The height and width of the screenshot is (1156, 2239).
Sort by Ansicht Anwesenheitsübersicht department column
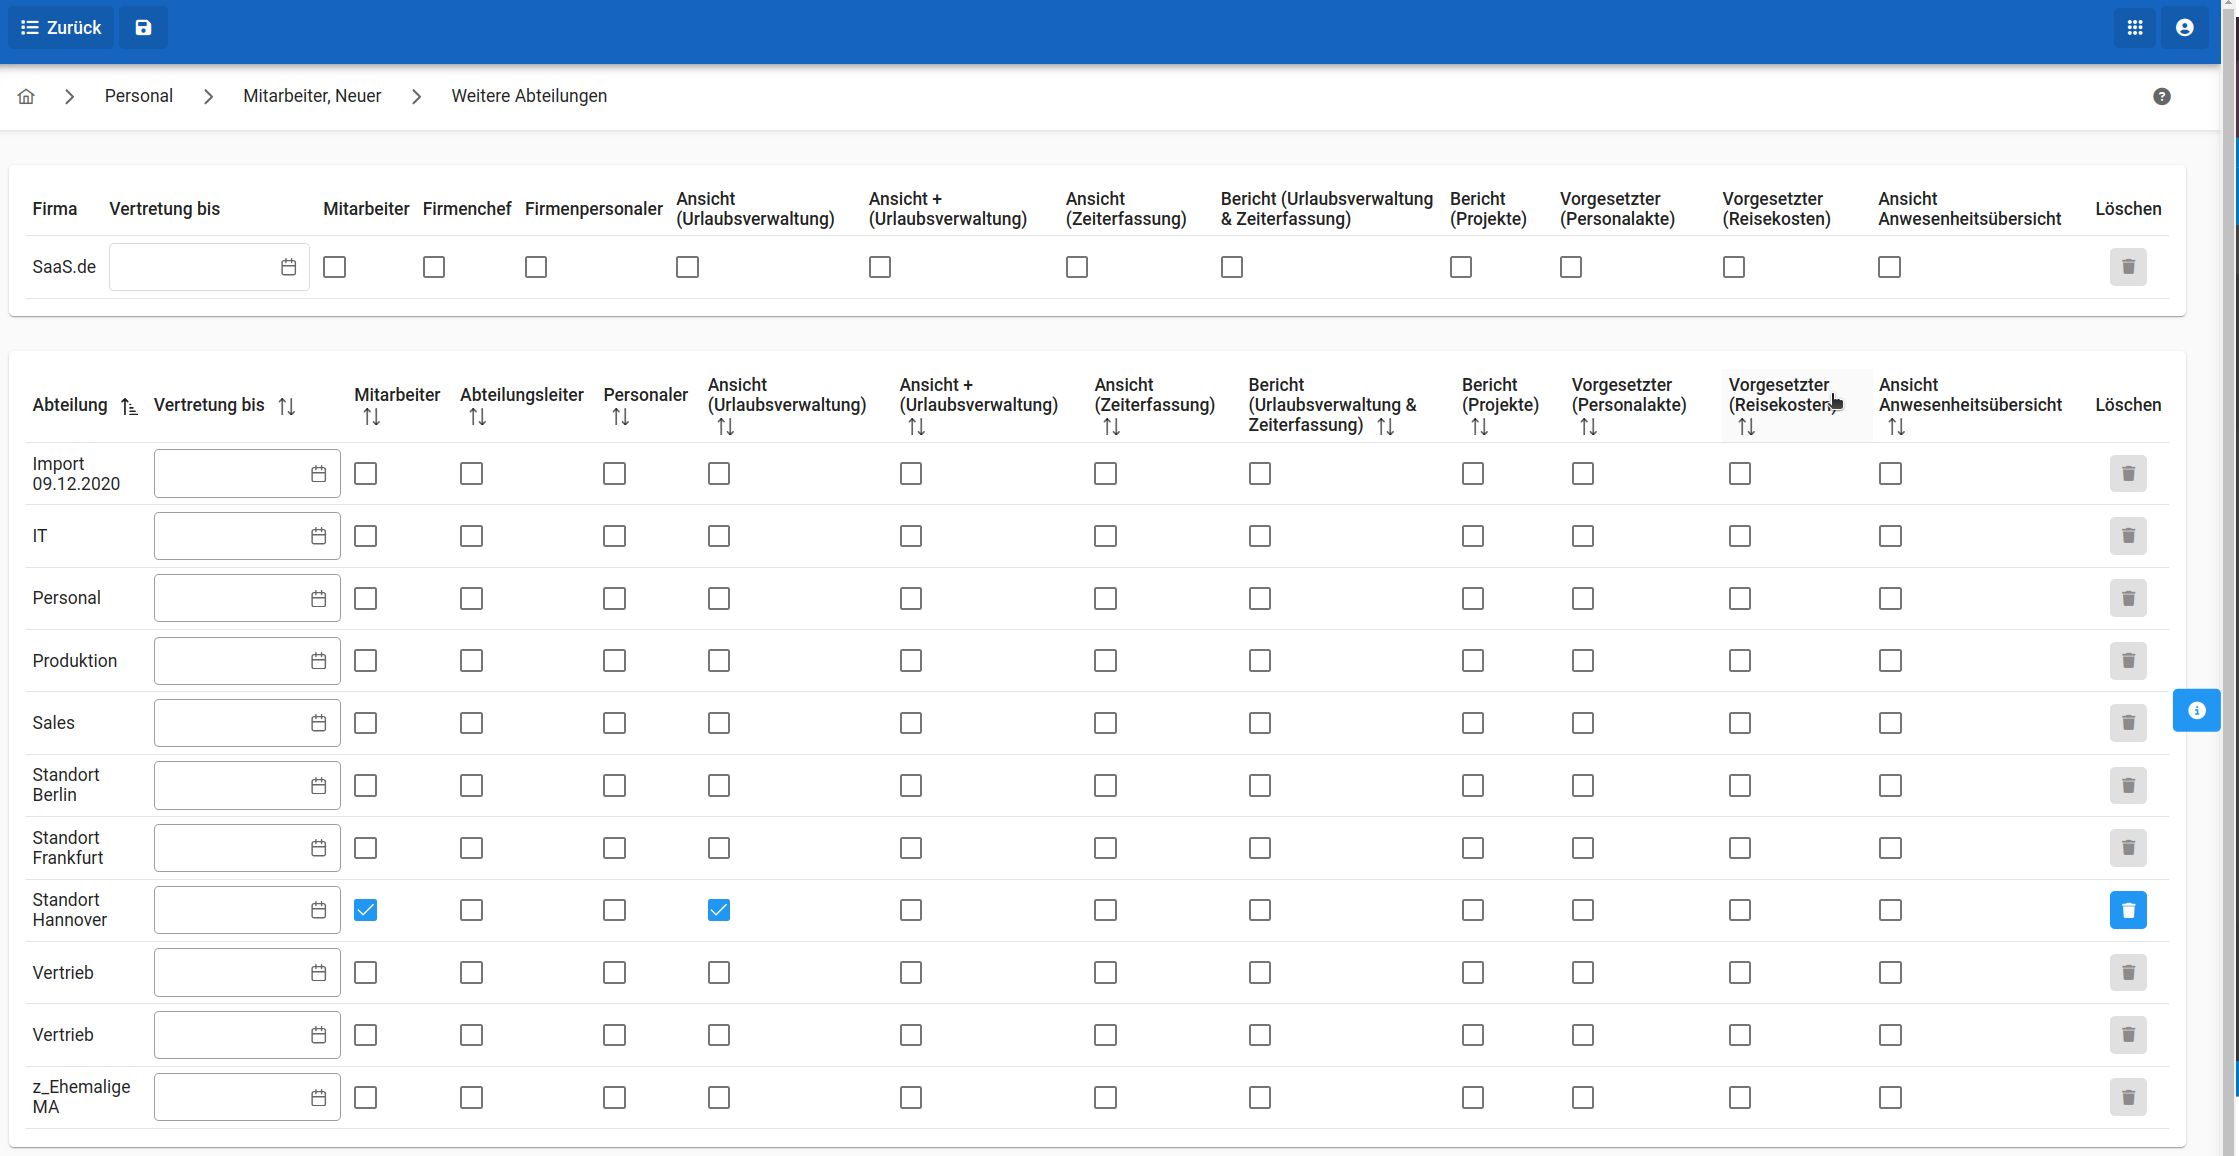tap(1897, 427)
